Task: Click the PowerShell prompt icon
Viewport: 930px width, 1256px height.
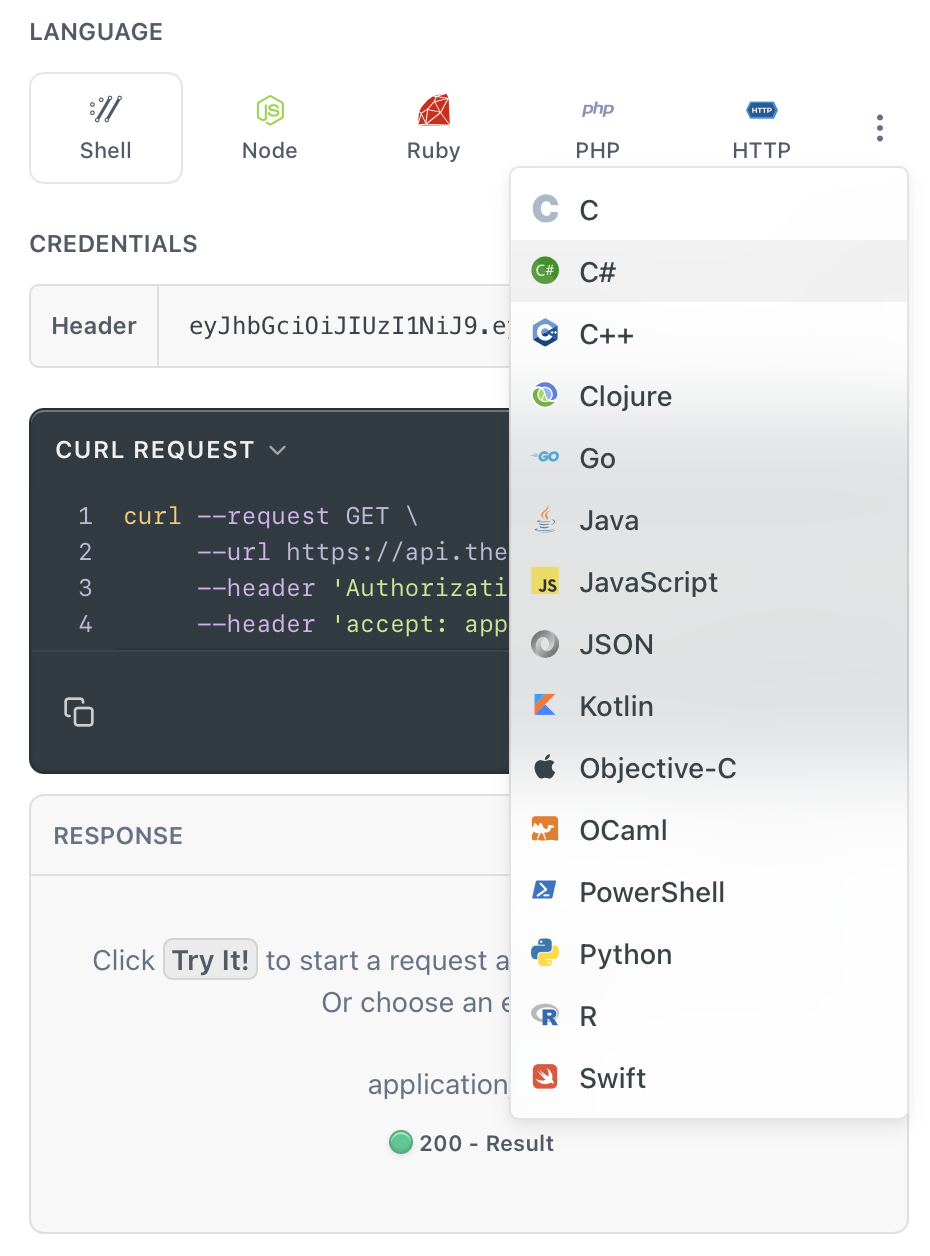Action: (x=545, y=891)
